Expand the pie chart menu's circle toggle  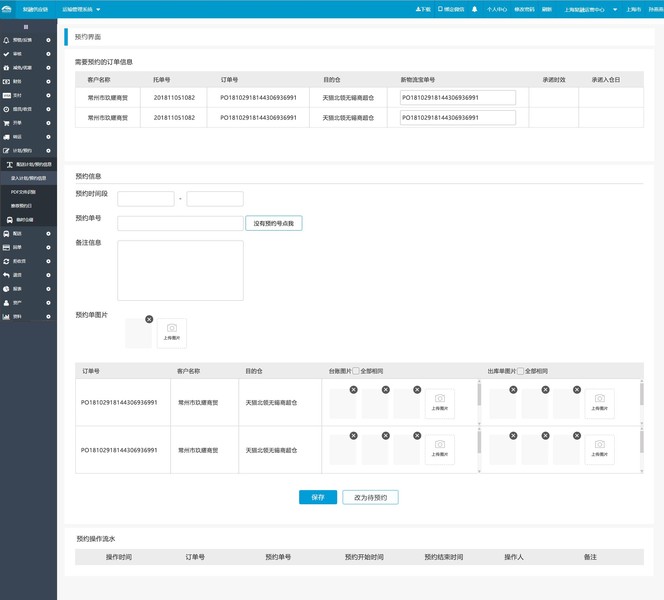(48, 289)
